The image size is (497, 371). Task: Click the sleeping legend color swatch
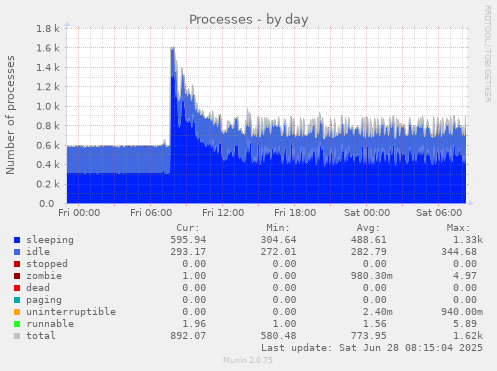17,240
